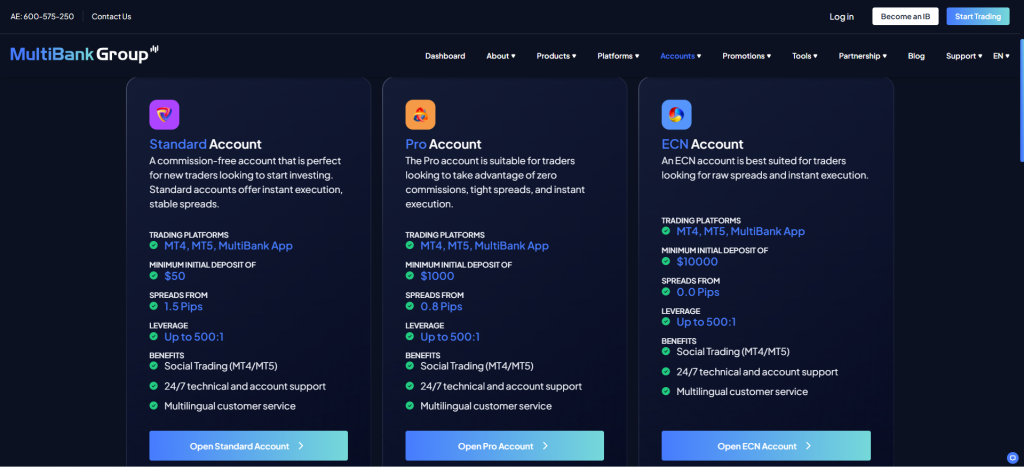Screen dimensions: 1024x467
Task: Click the Become an IB button
Action: click(x=905, y=16)
